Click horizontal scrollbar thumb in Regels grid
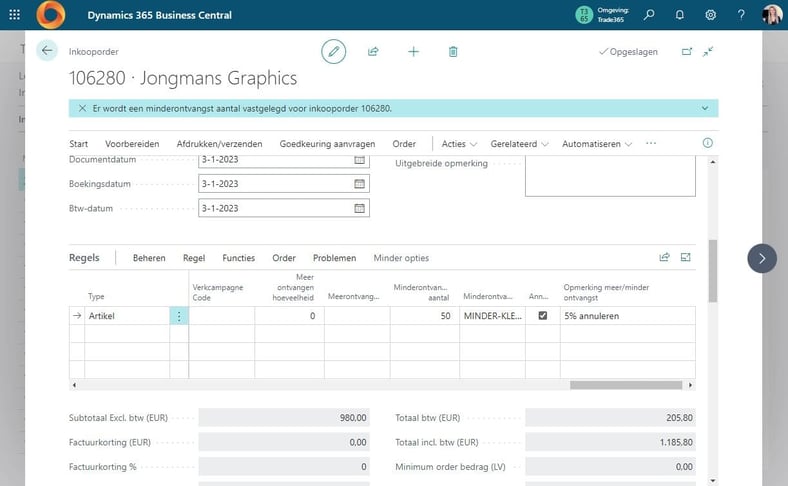Image resolution: width=788 pixels, height=486 pixels. point(626,385)
